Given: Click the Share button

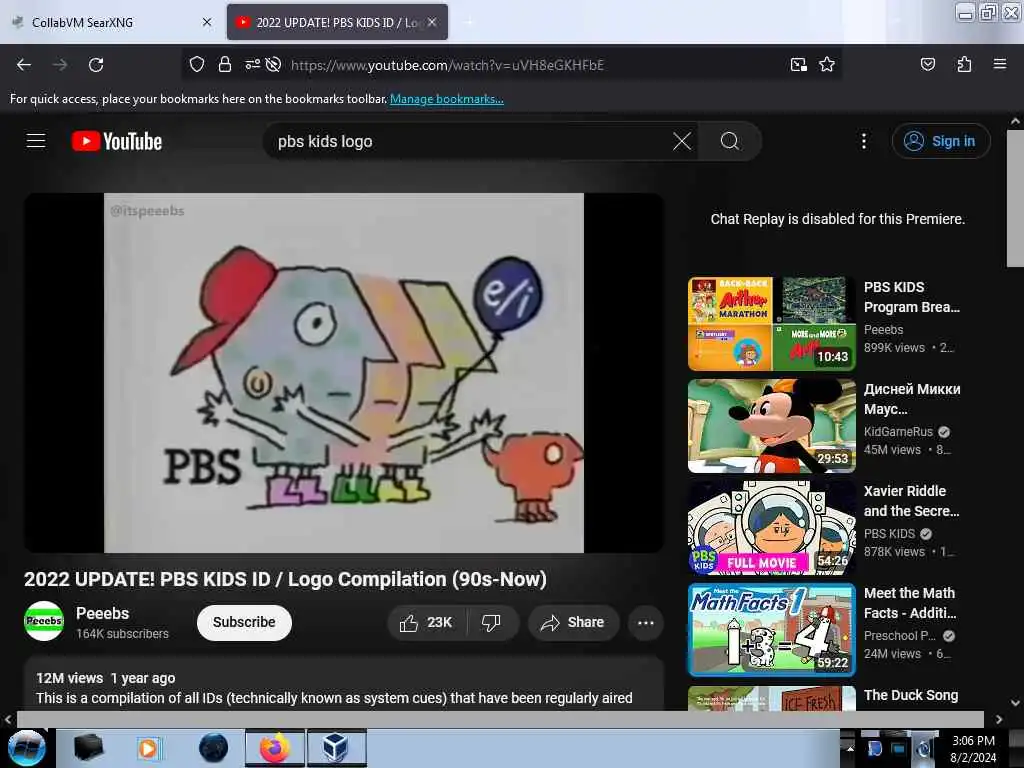Looking at the screenshot, I should [573, 622].
